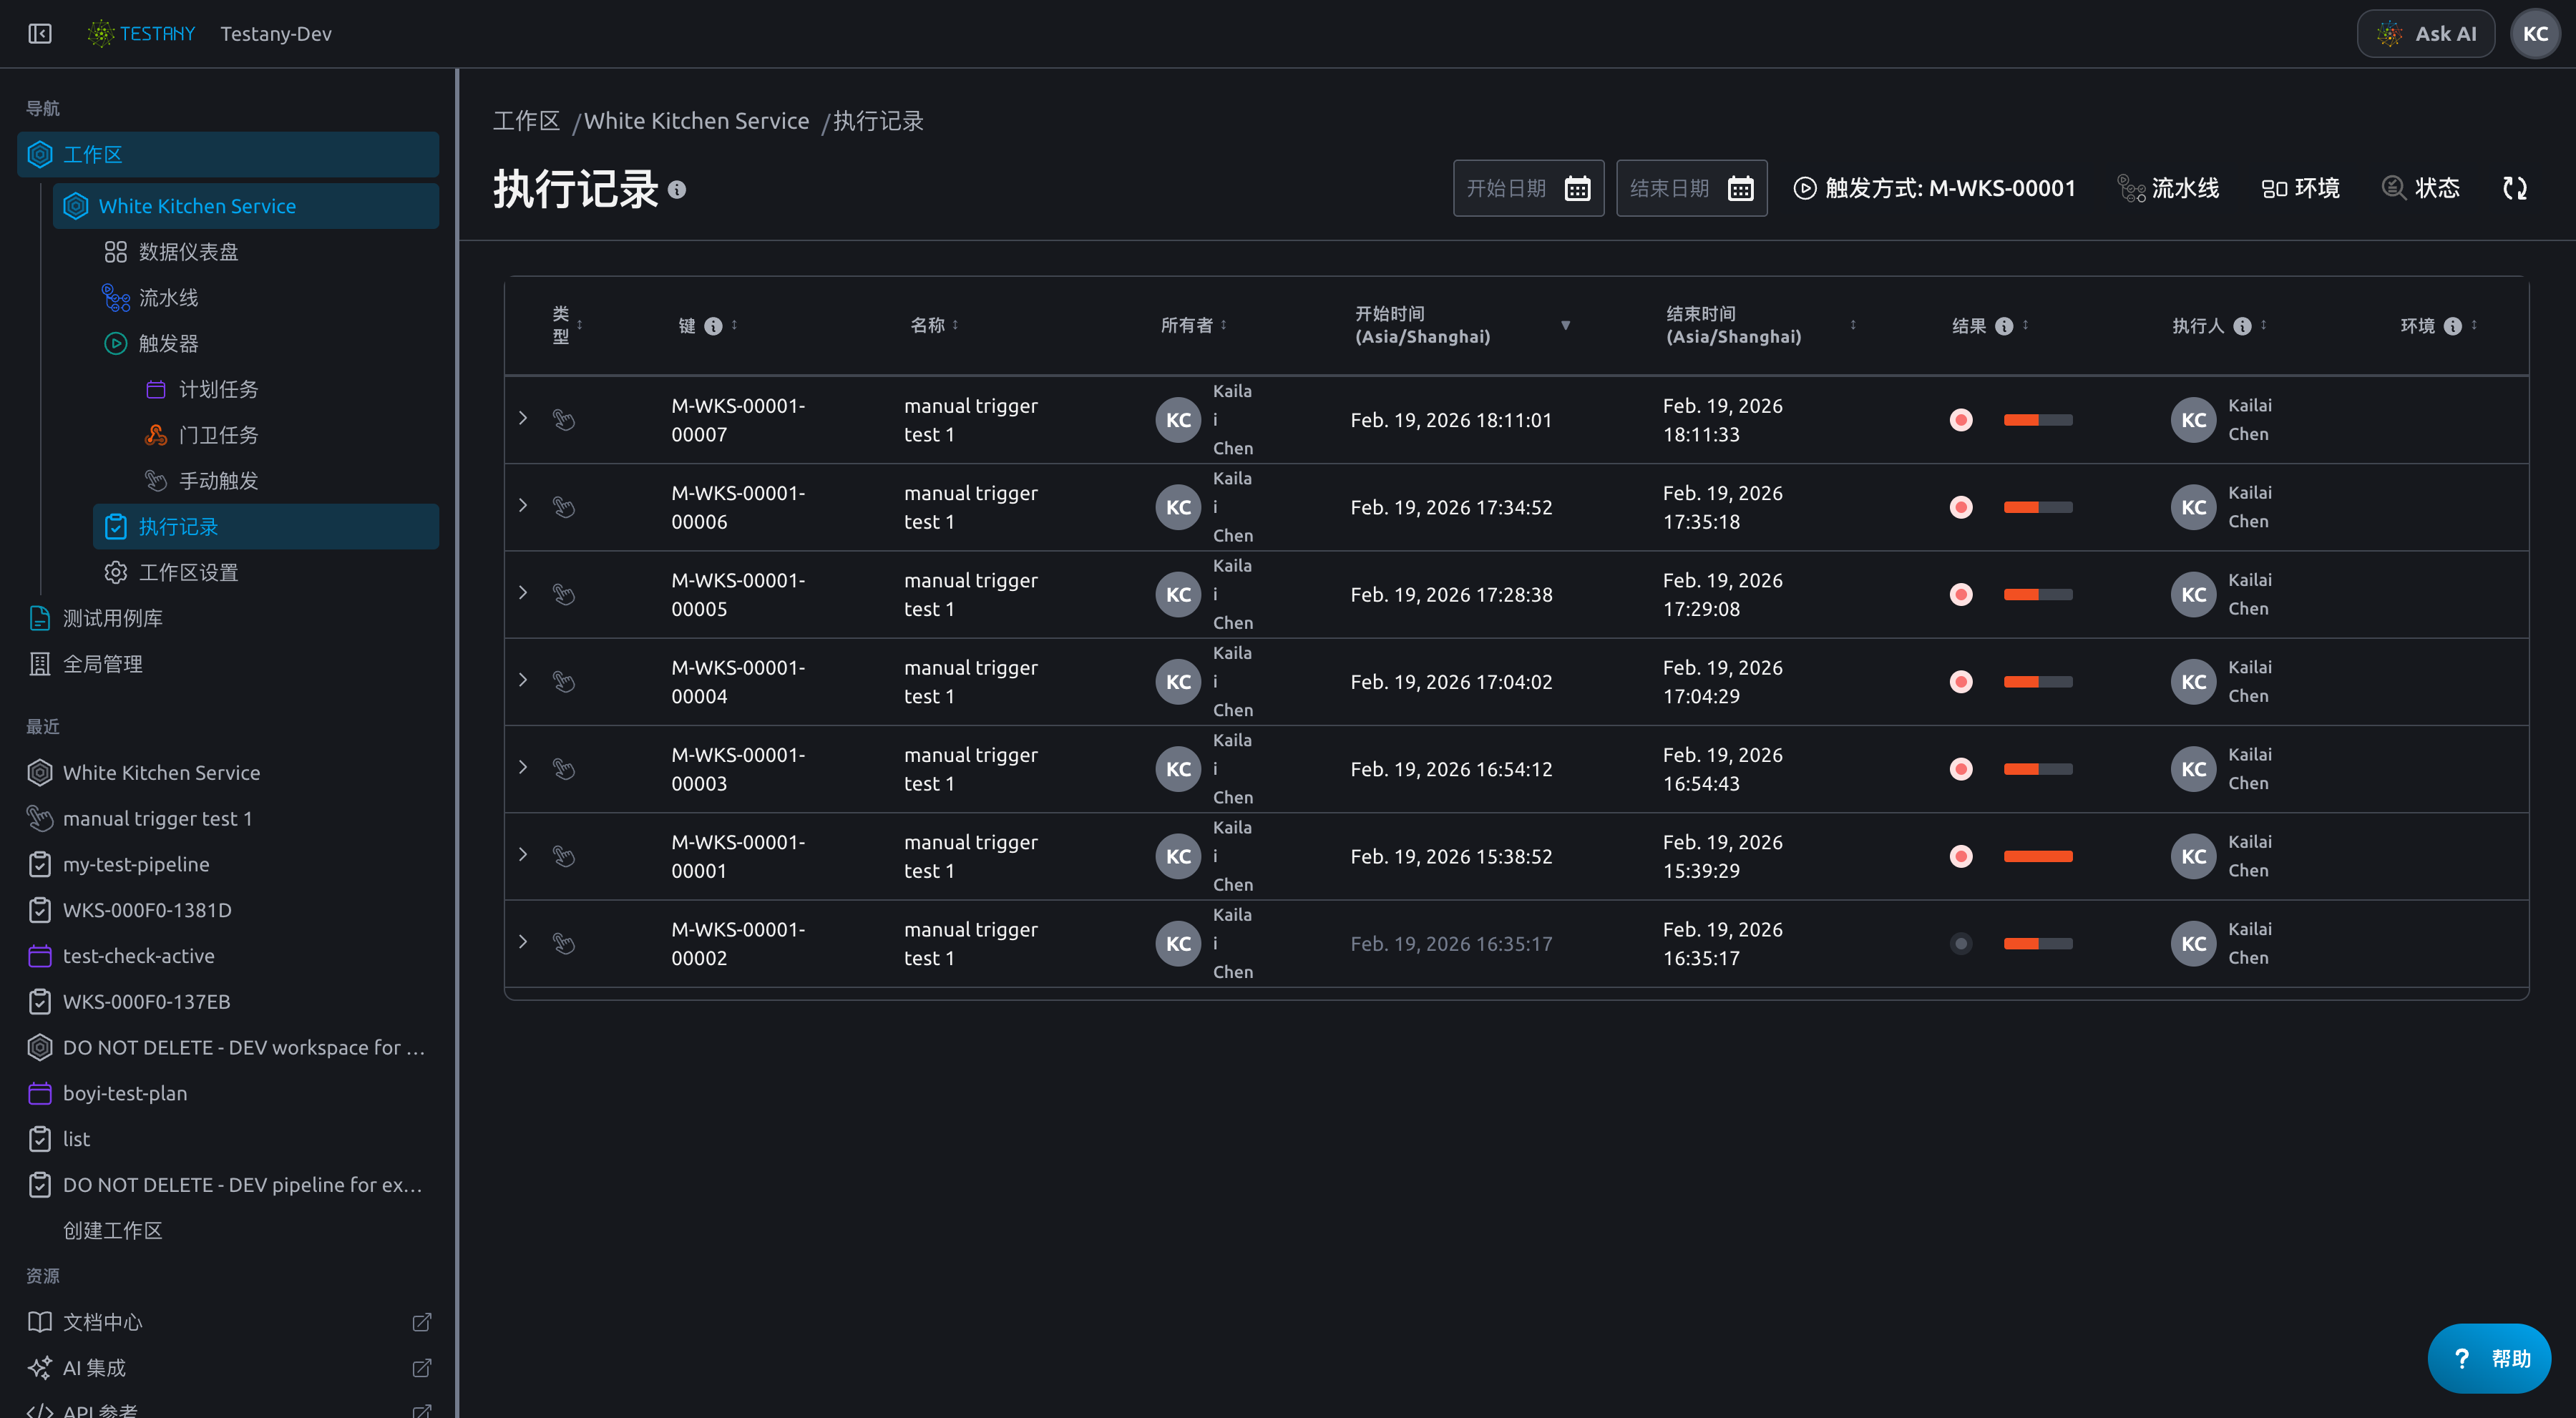Click the full red progress bar for M-WKS-00001-00001
The height and width of the screenshot is (1418, 2576).
2038,856
